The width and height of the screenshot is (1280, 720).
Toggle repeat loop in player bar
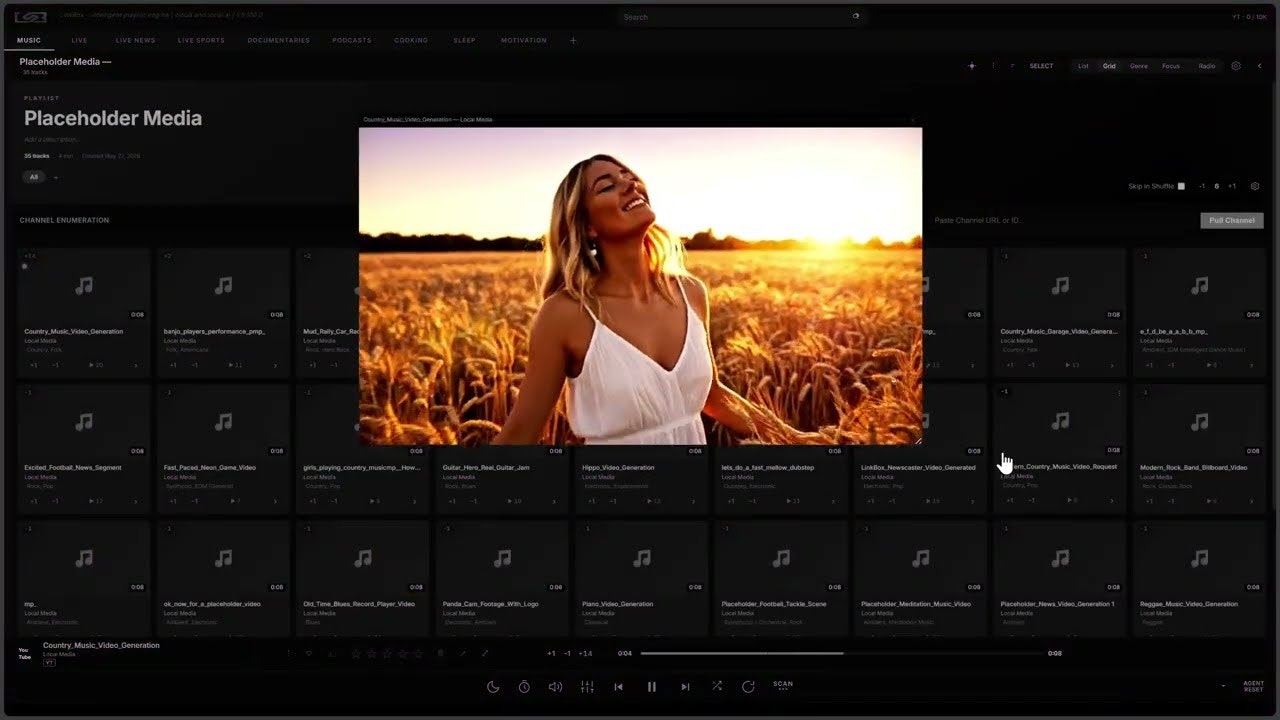748,687
